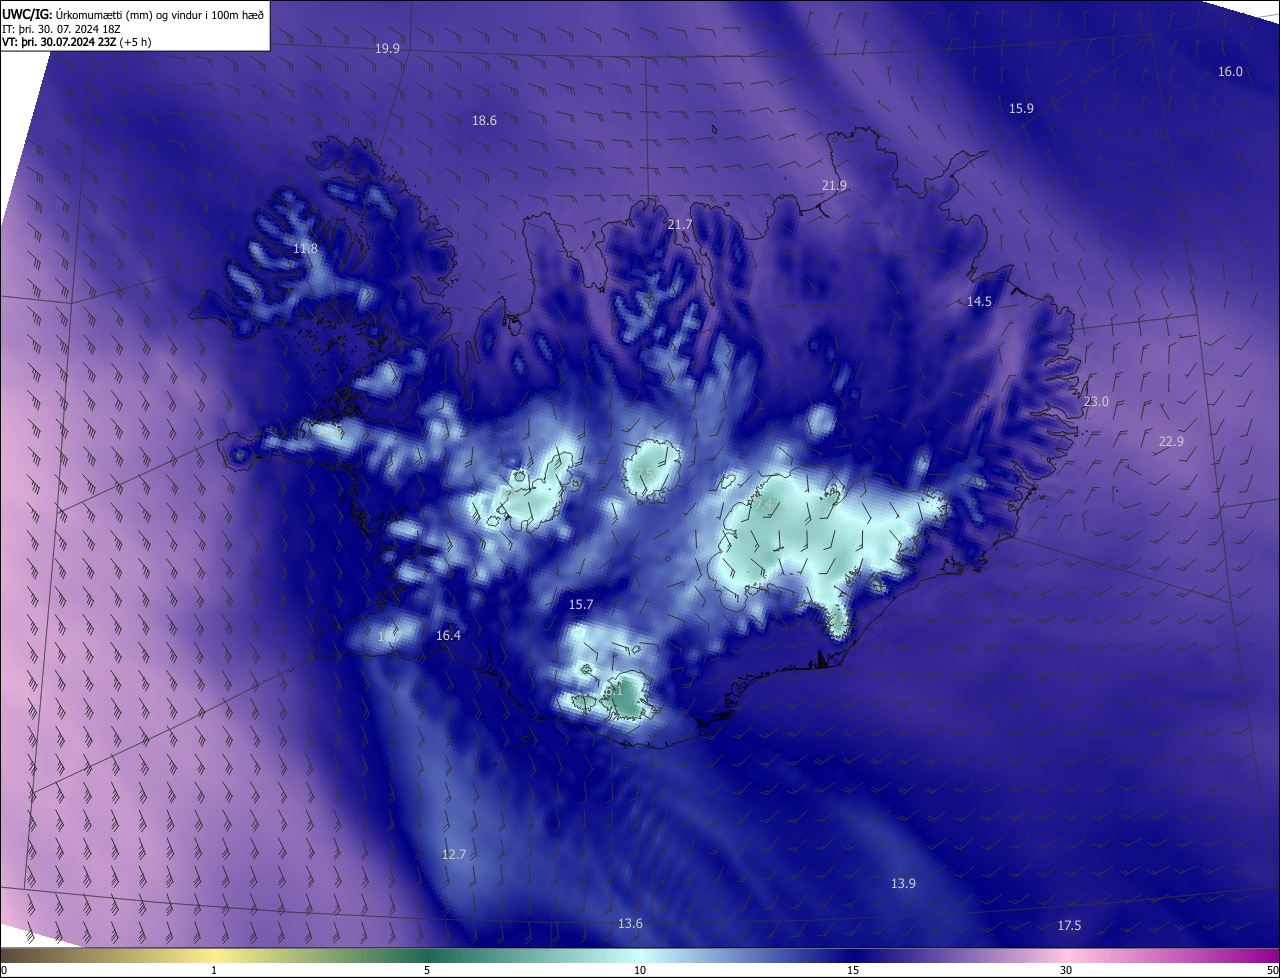This screenshot has height=978, width=1280.
Task: Click the color scale tick label 1
Action: coord(214,970)
